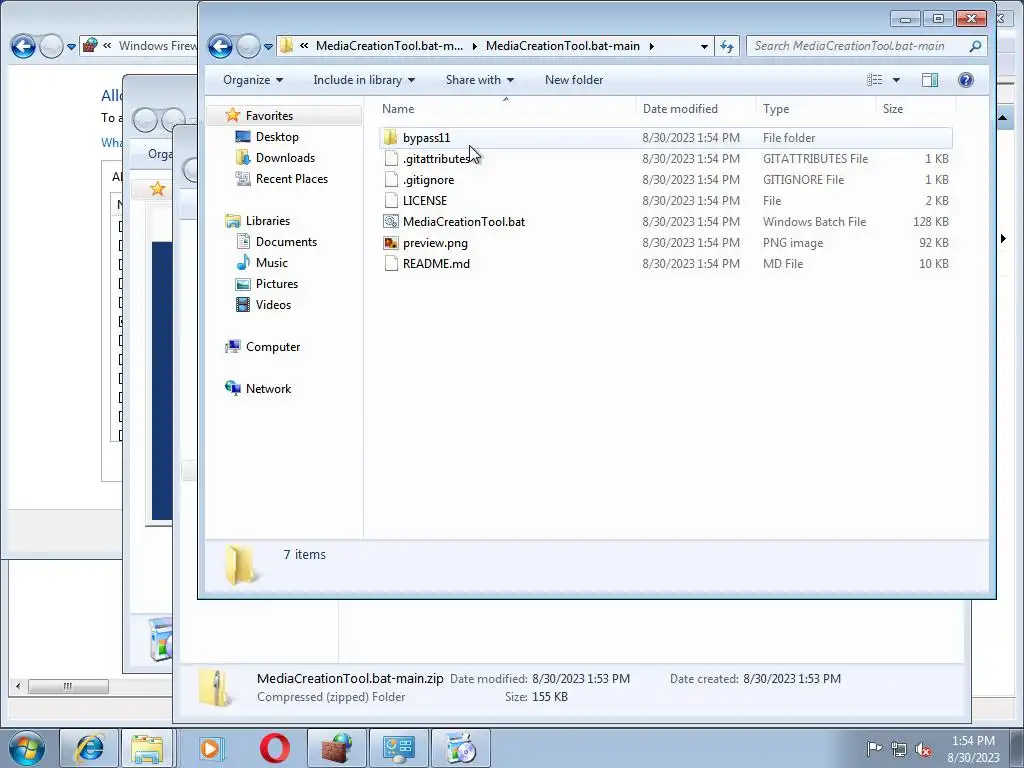Click New folder button
1024x768 pixels.
(573, 80)
